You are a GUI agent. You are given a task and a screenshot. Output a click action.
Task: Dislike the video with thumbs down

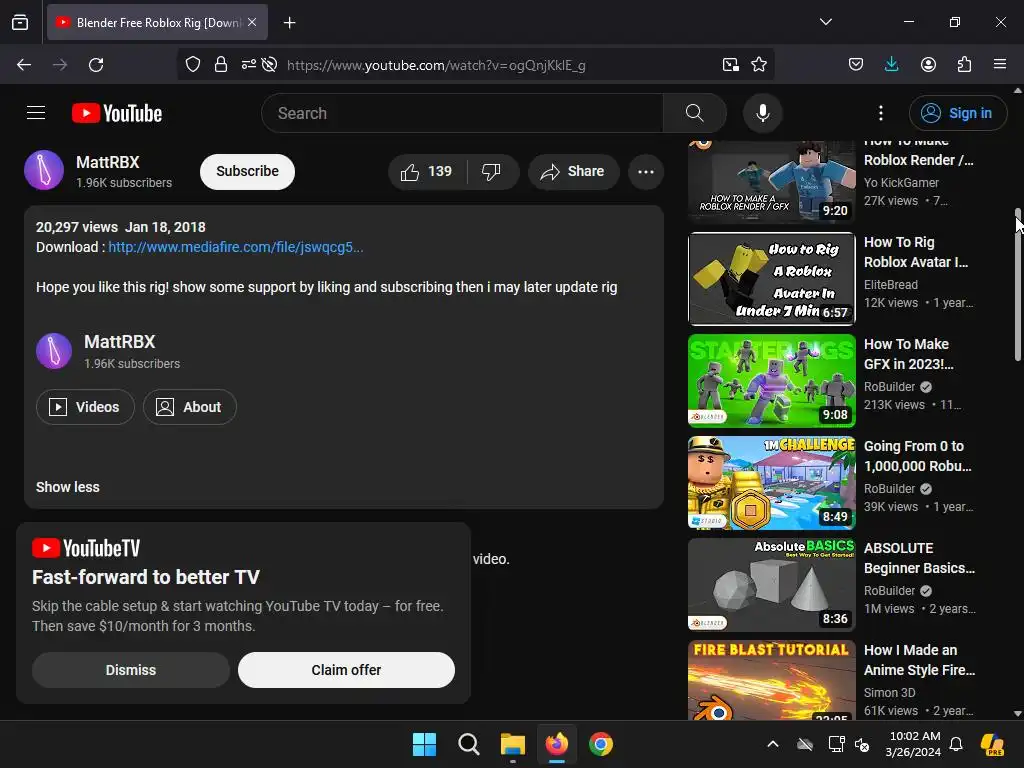[491, 172]
